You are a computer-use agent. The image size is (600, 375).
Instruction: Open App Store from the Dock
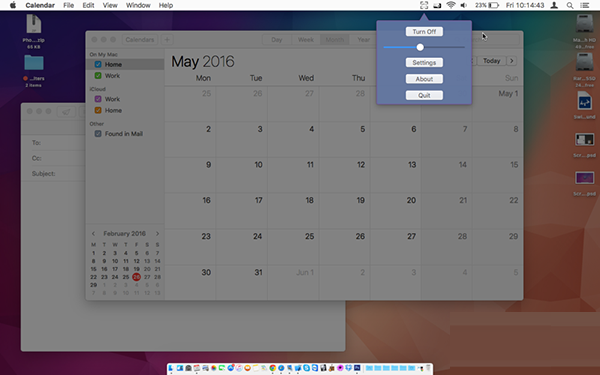pyautogui.click(x=230, y=368)
